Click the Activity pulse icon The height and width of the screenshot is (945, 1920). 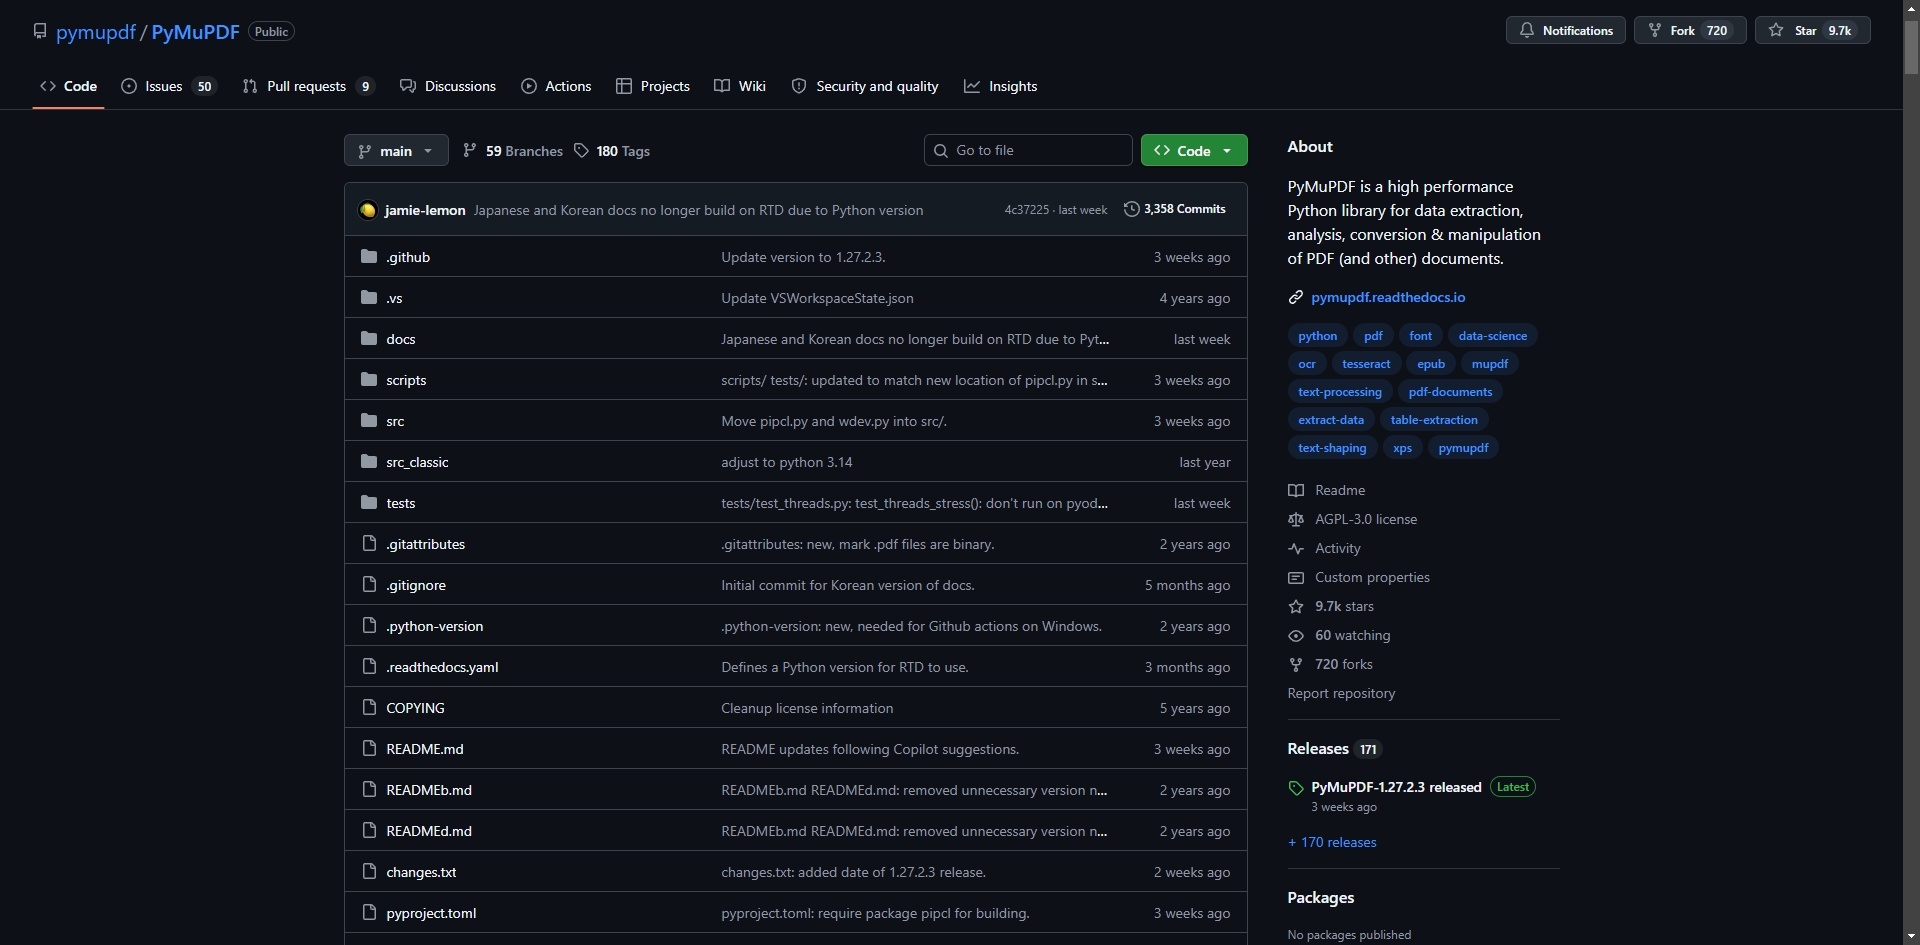[x=1296, y=548]
